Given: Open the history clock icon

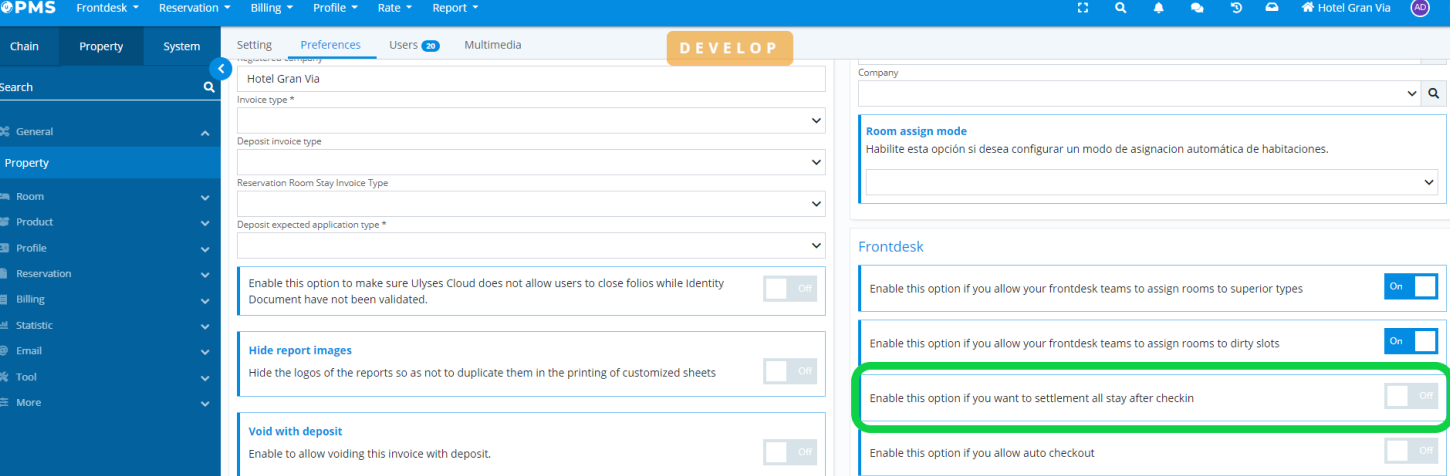Looking at the screenshot, I should [1236, 8].
